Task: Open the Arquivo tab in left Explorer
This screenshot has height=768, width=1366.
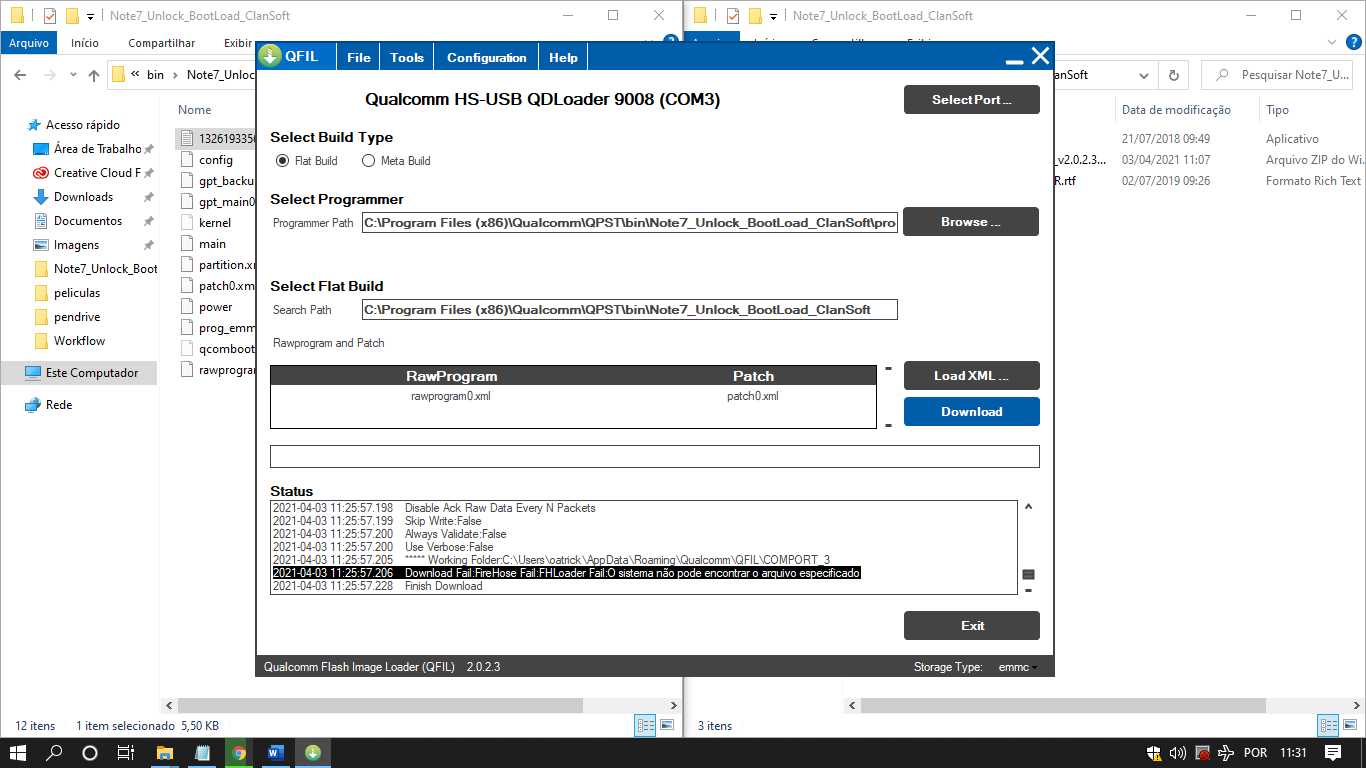Action: click(29, 43)
